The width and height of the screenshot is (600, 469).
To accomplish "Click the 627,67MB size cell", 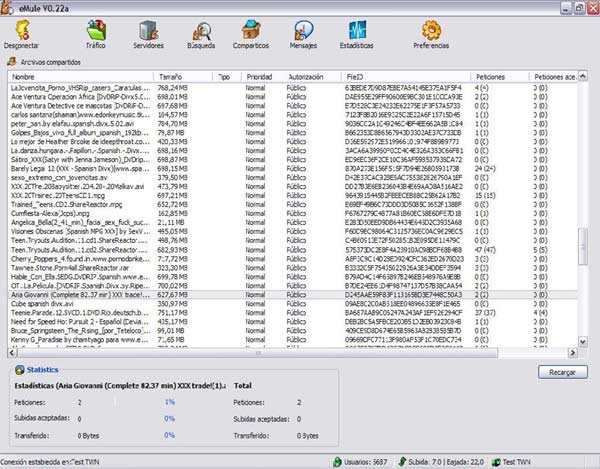I will [173, 295].
